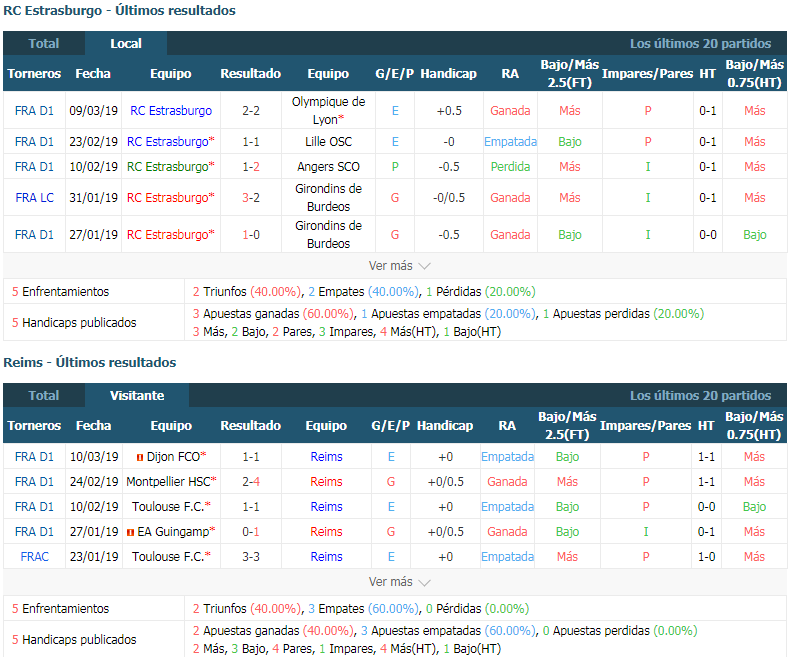Click Perdida RA cell for Angers SCO

point(510,167)
